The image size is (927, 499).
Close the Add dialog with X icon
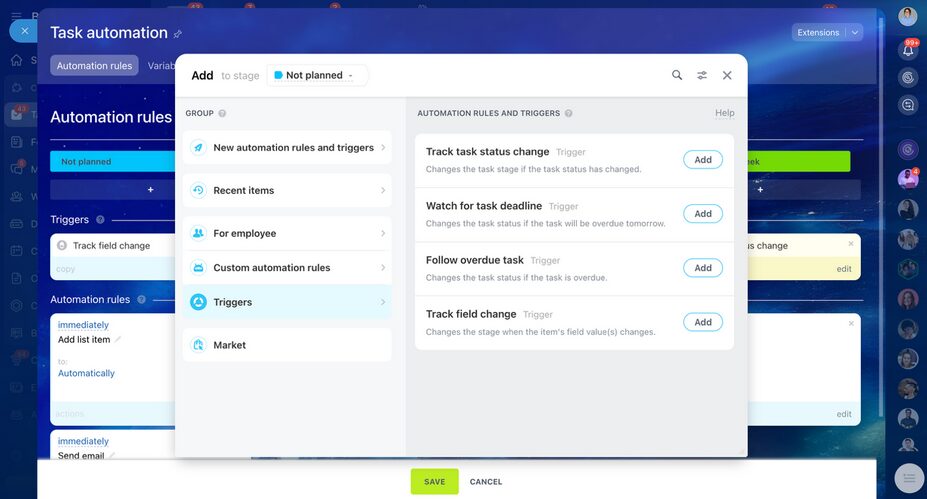point(727,75)
